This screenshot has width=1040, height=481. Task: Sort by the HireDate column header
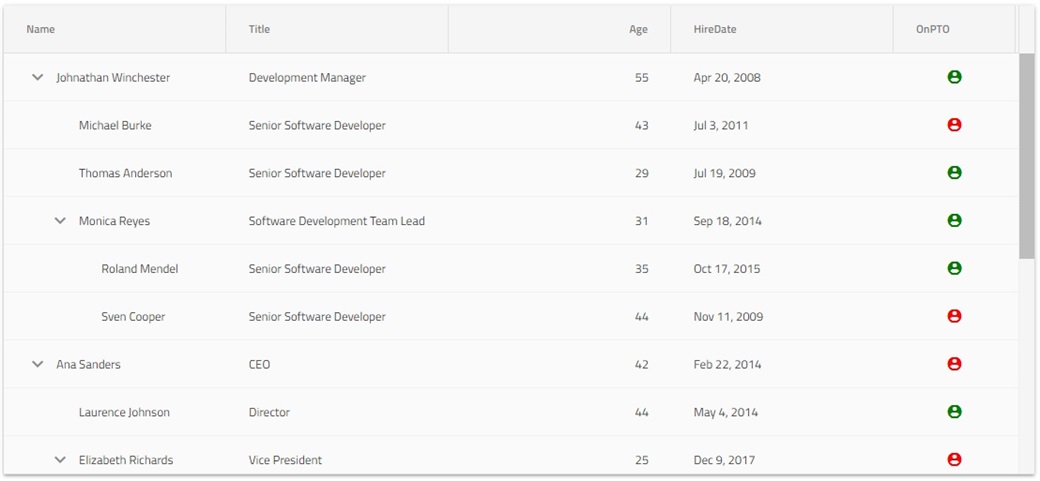[x=715, y=29]
